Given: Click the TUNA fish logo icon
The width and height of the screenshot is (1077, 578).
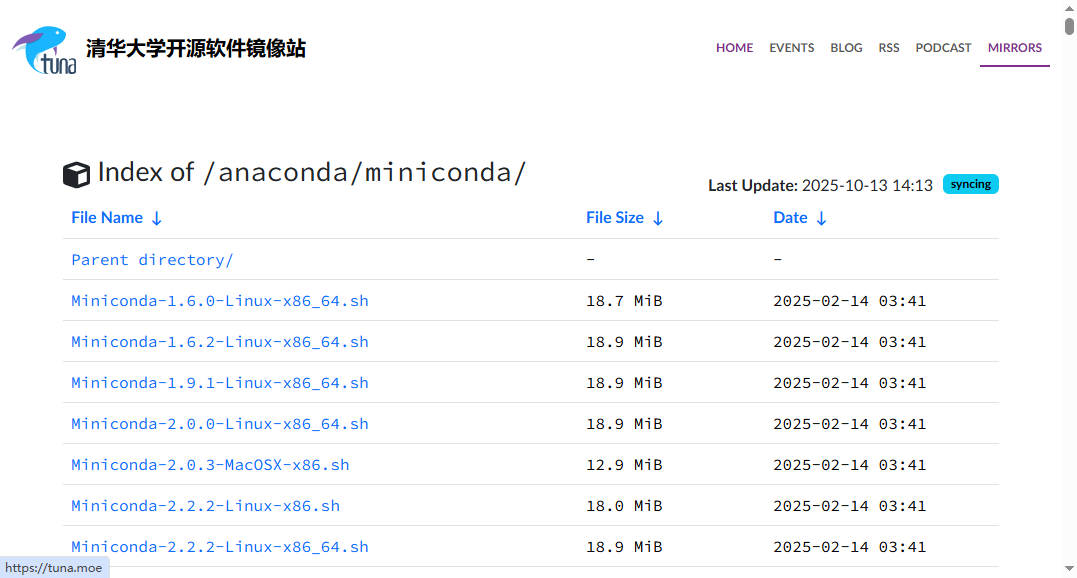Looking at the screenshot, I should tap(44, 50).
